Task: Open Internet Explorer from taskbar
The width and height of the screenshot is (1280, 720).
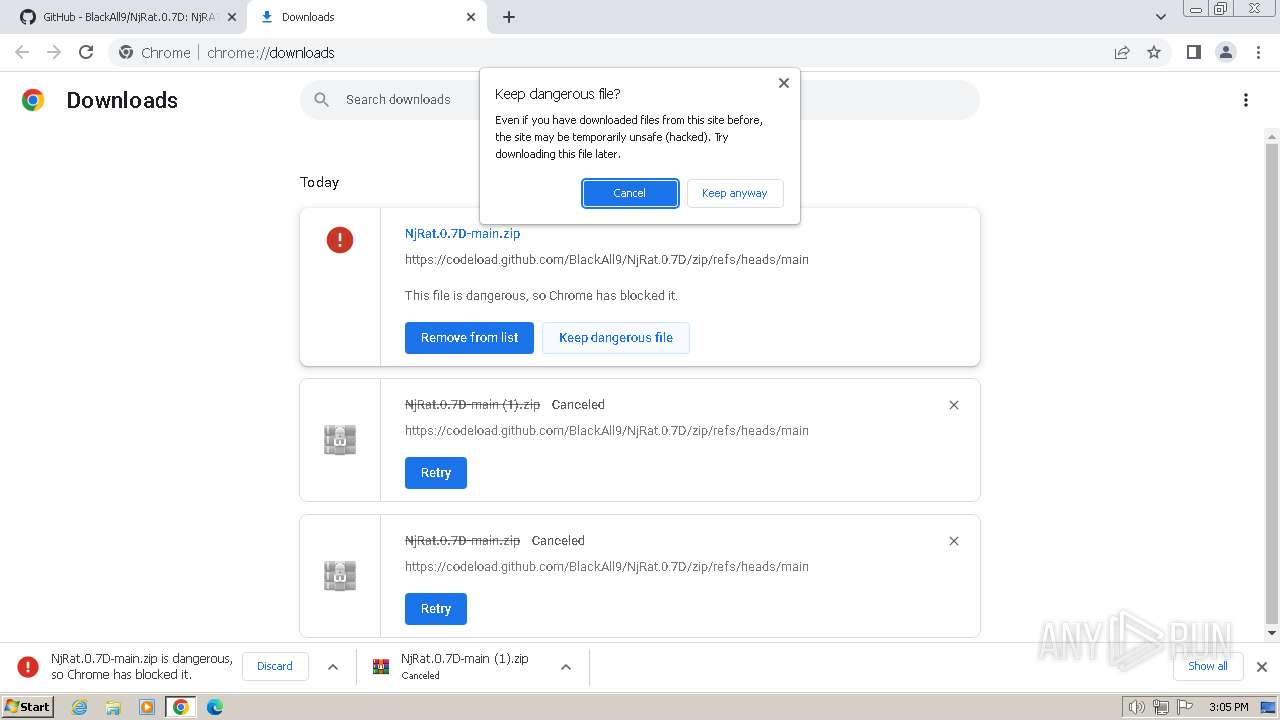Action: (79, 707)
